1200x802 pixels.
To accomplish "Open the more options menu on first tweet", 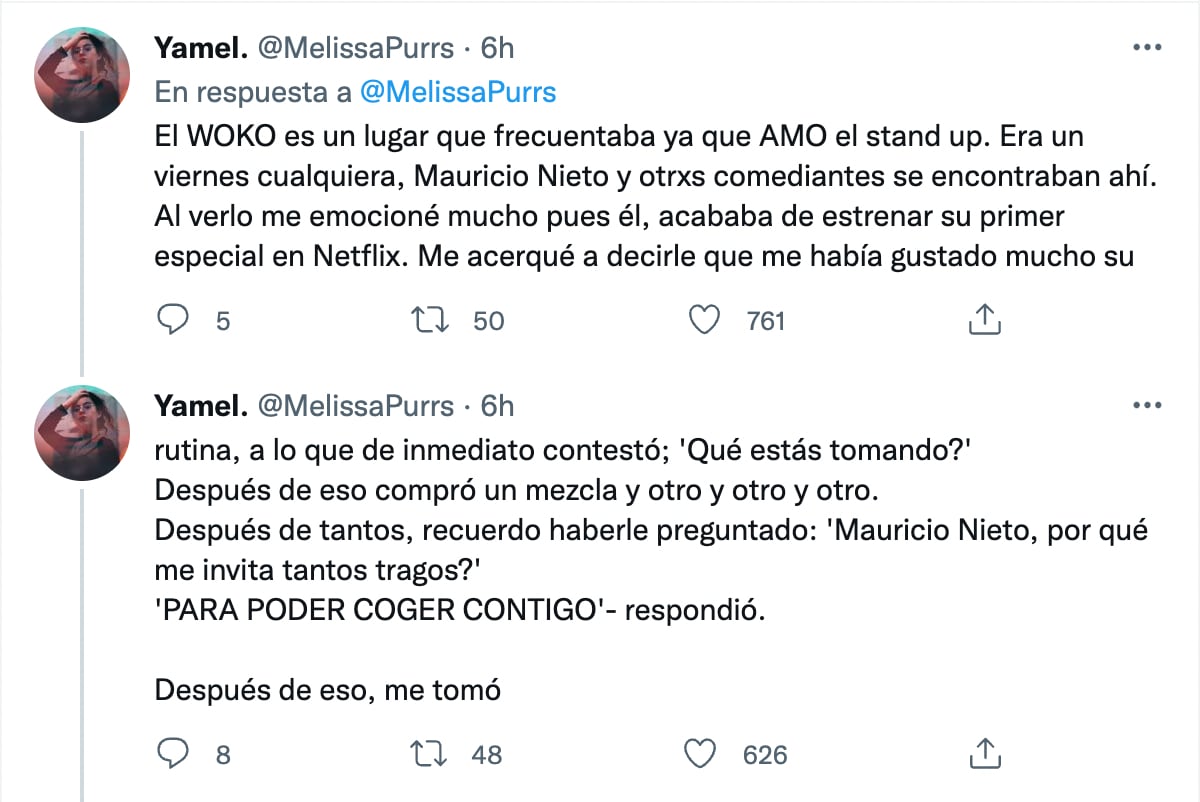I will (x=1145, y=47).
